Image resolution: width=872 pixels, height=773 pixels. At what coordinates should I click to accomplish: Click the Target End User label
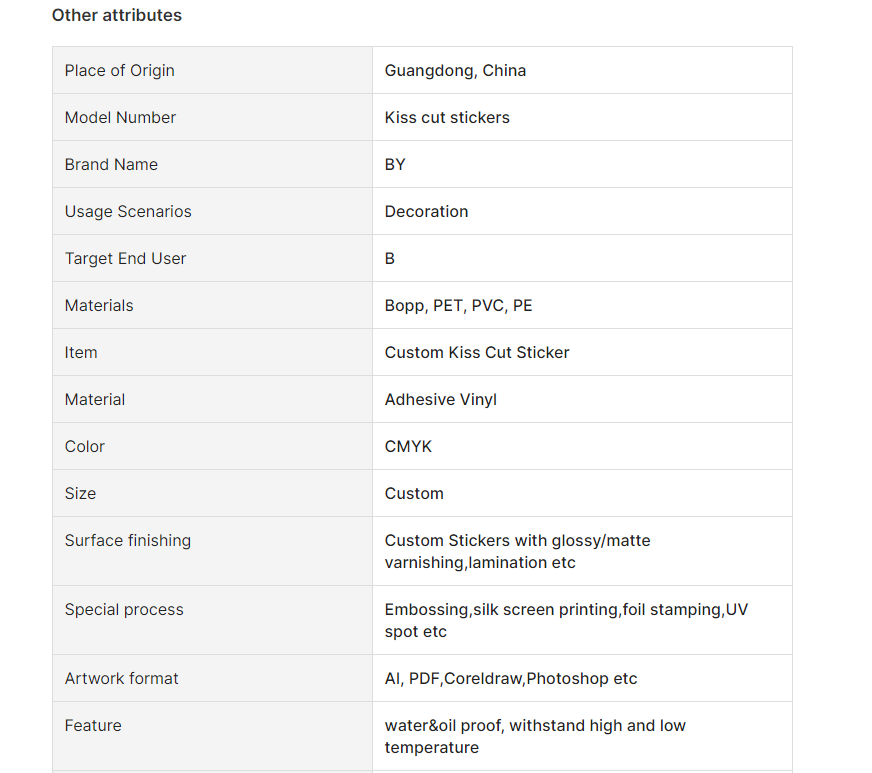(x=125, y=259)
